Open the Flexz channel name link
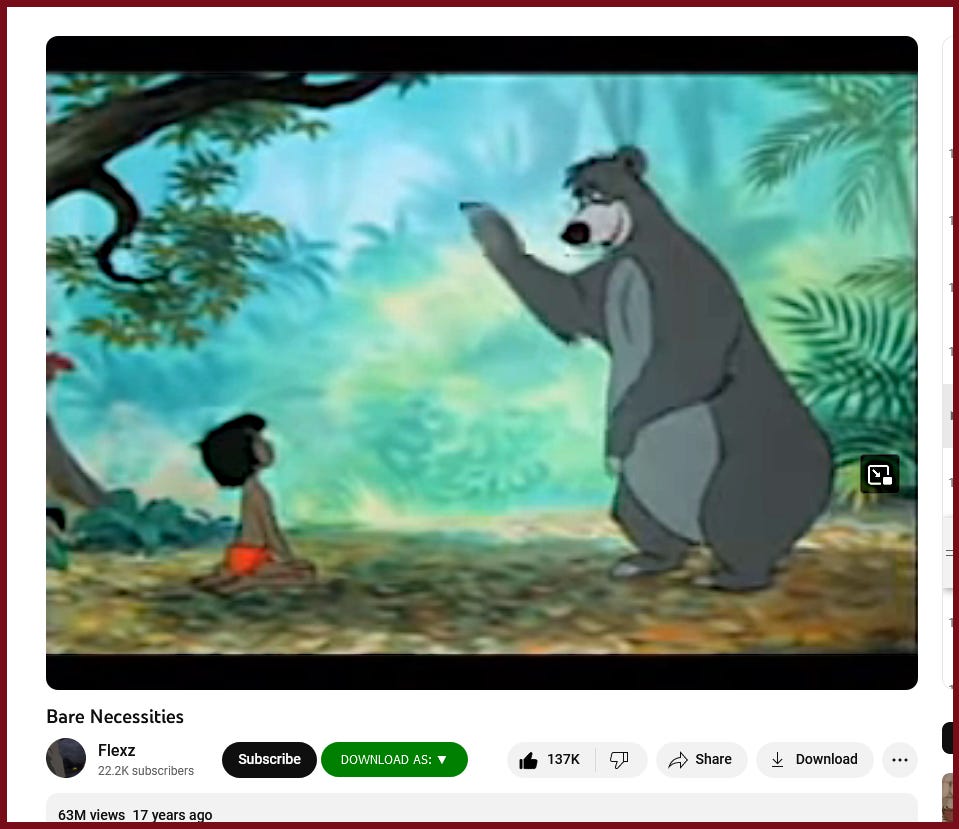This screenshot has height=829, width=959. coord(116,750)
